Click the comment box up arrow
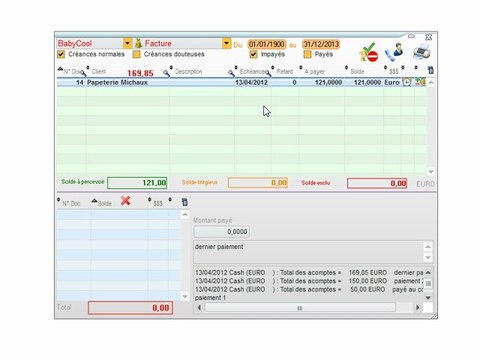 [428, 247]
